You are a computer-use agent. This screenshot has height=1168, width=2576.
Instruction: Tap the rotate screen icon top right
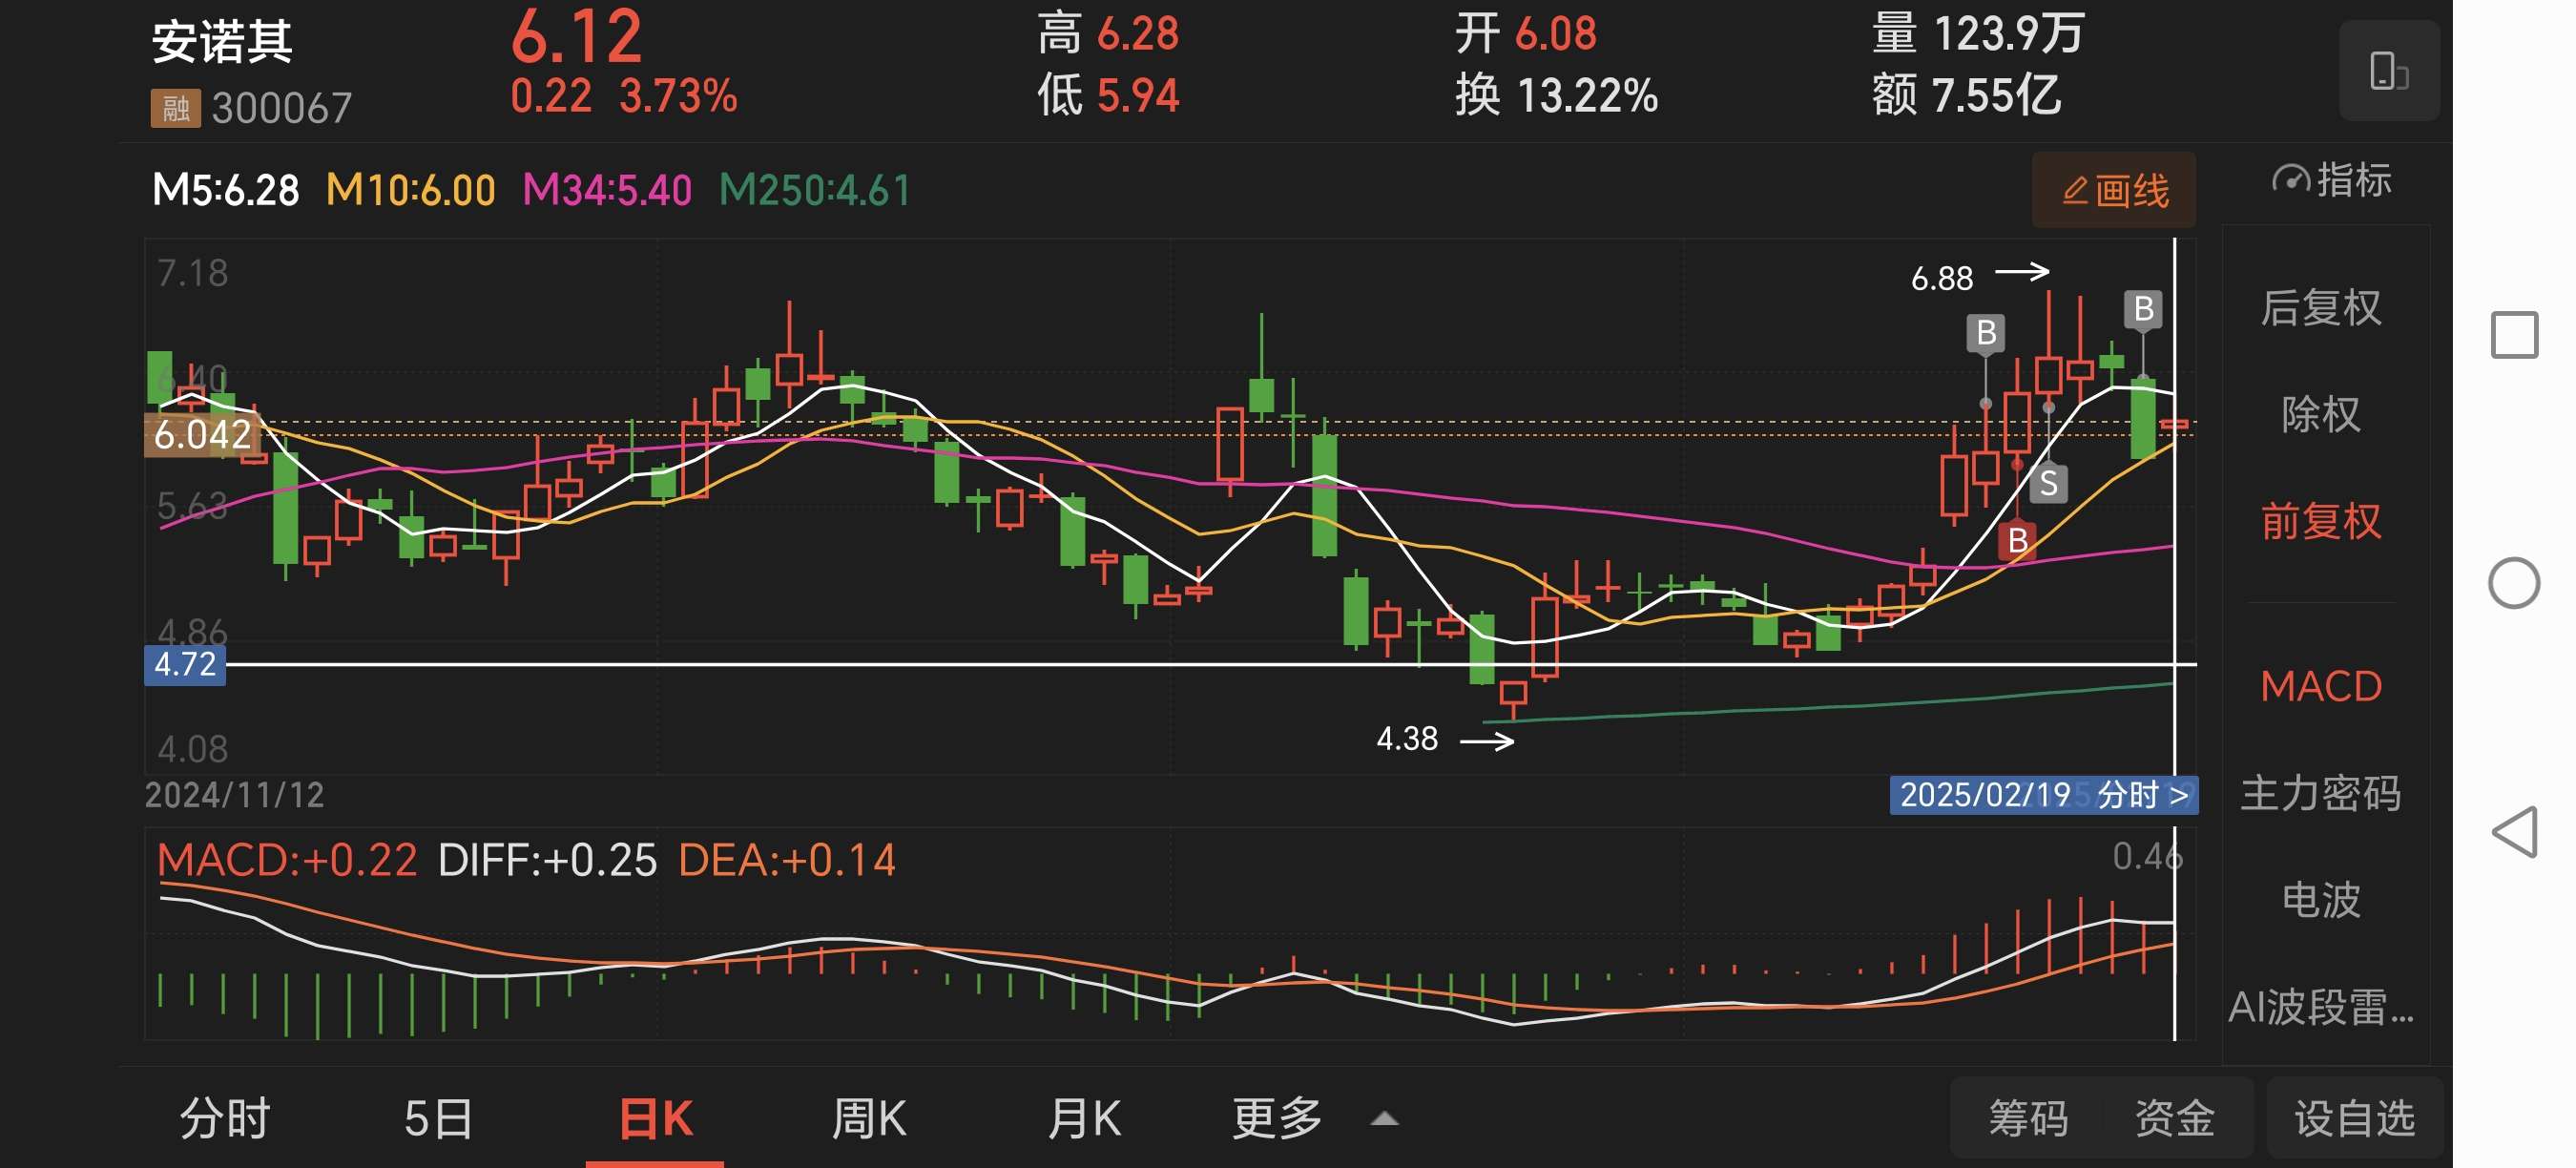tap(2388, 71)
